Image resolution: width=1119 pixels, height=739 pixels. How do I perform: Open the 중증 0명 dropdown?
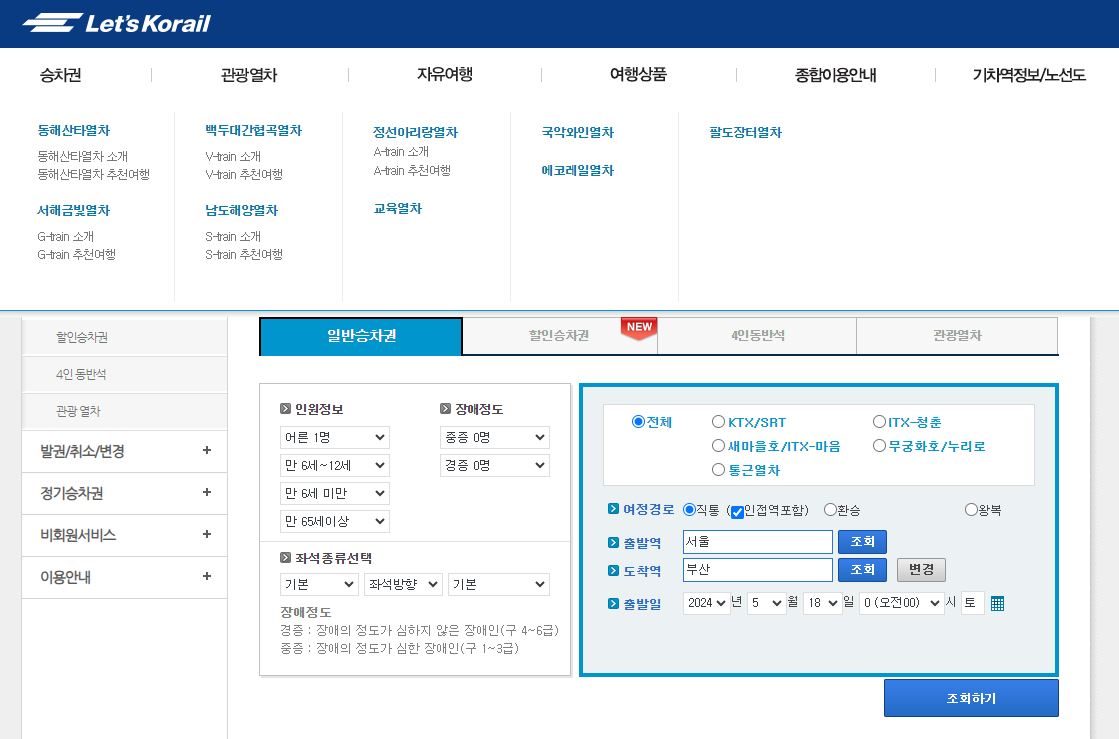(495, 437)
